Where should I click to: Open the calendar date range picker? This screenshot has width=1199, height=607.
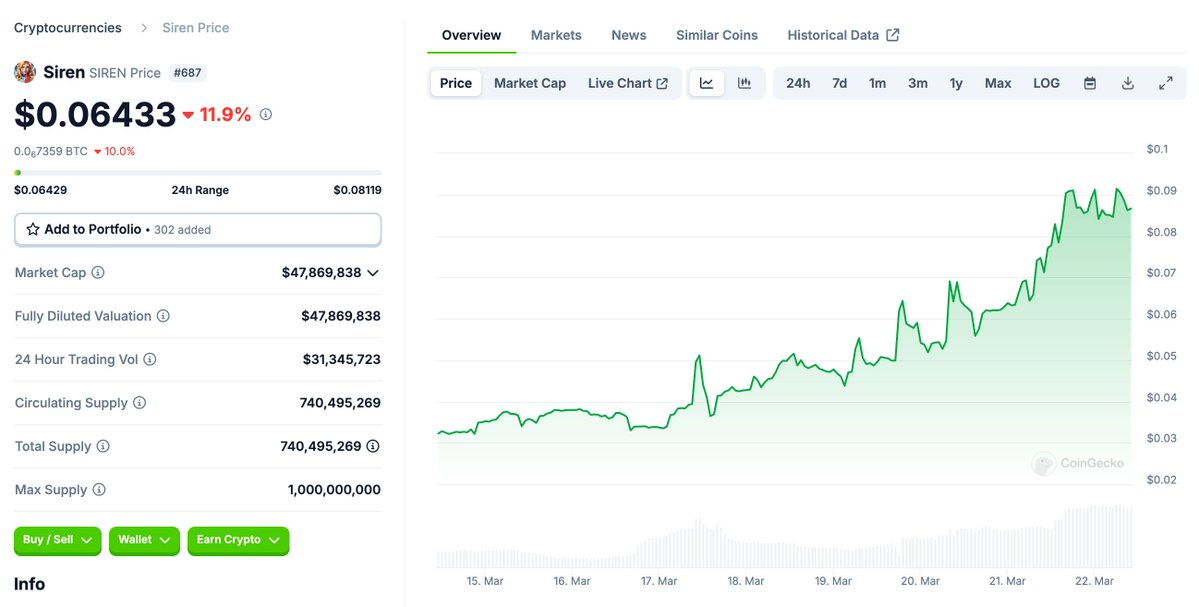click(x=1090, y=83)
